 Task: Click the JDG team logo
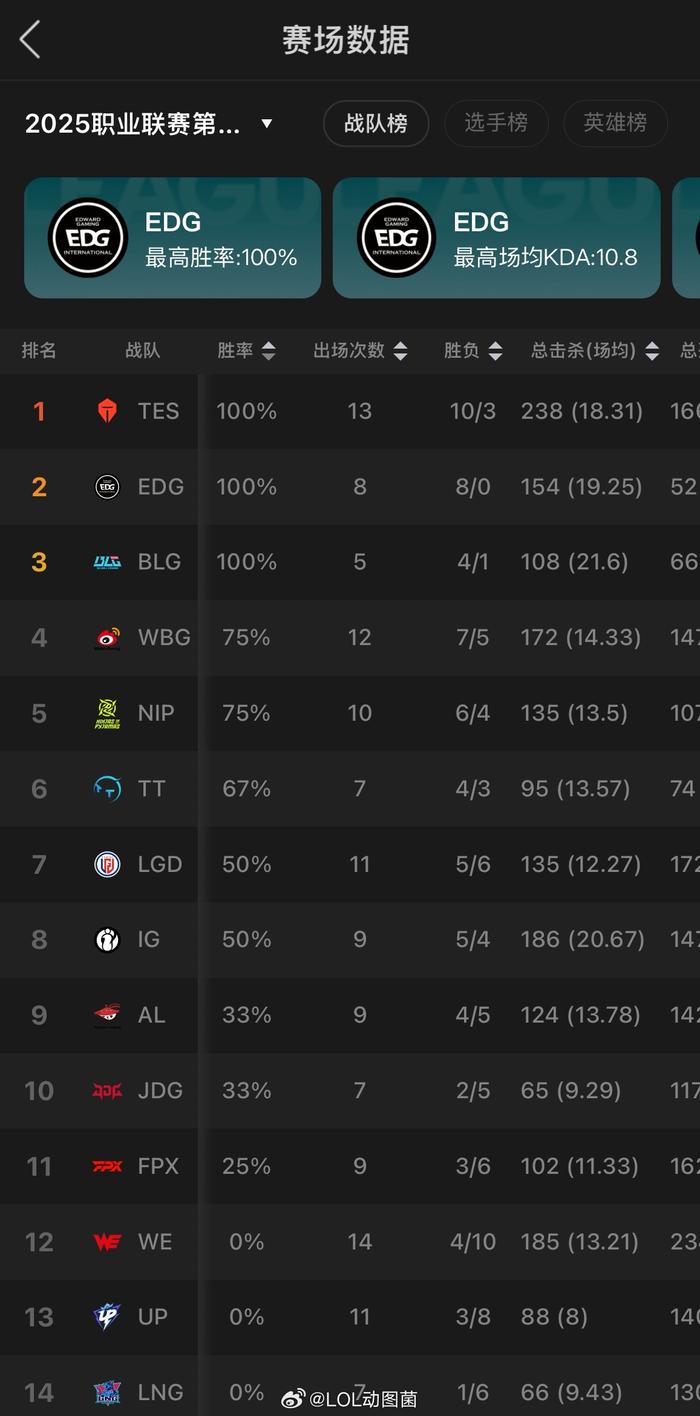point(107,1090)
